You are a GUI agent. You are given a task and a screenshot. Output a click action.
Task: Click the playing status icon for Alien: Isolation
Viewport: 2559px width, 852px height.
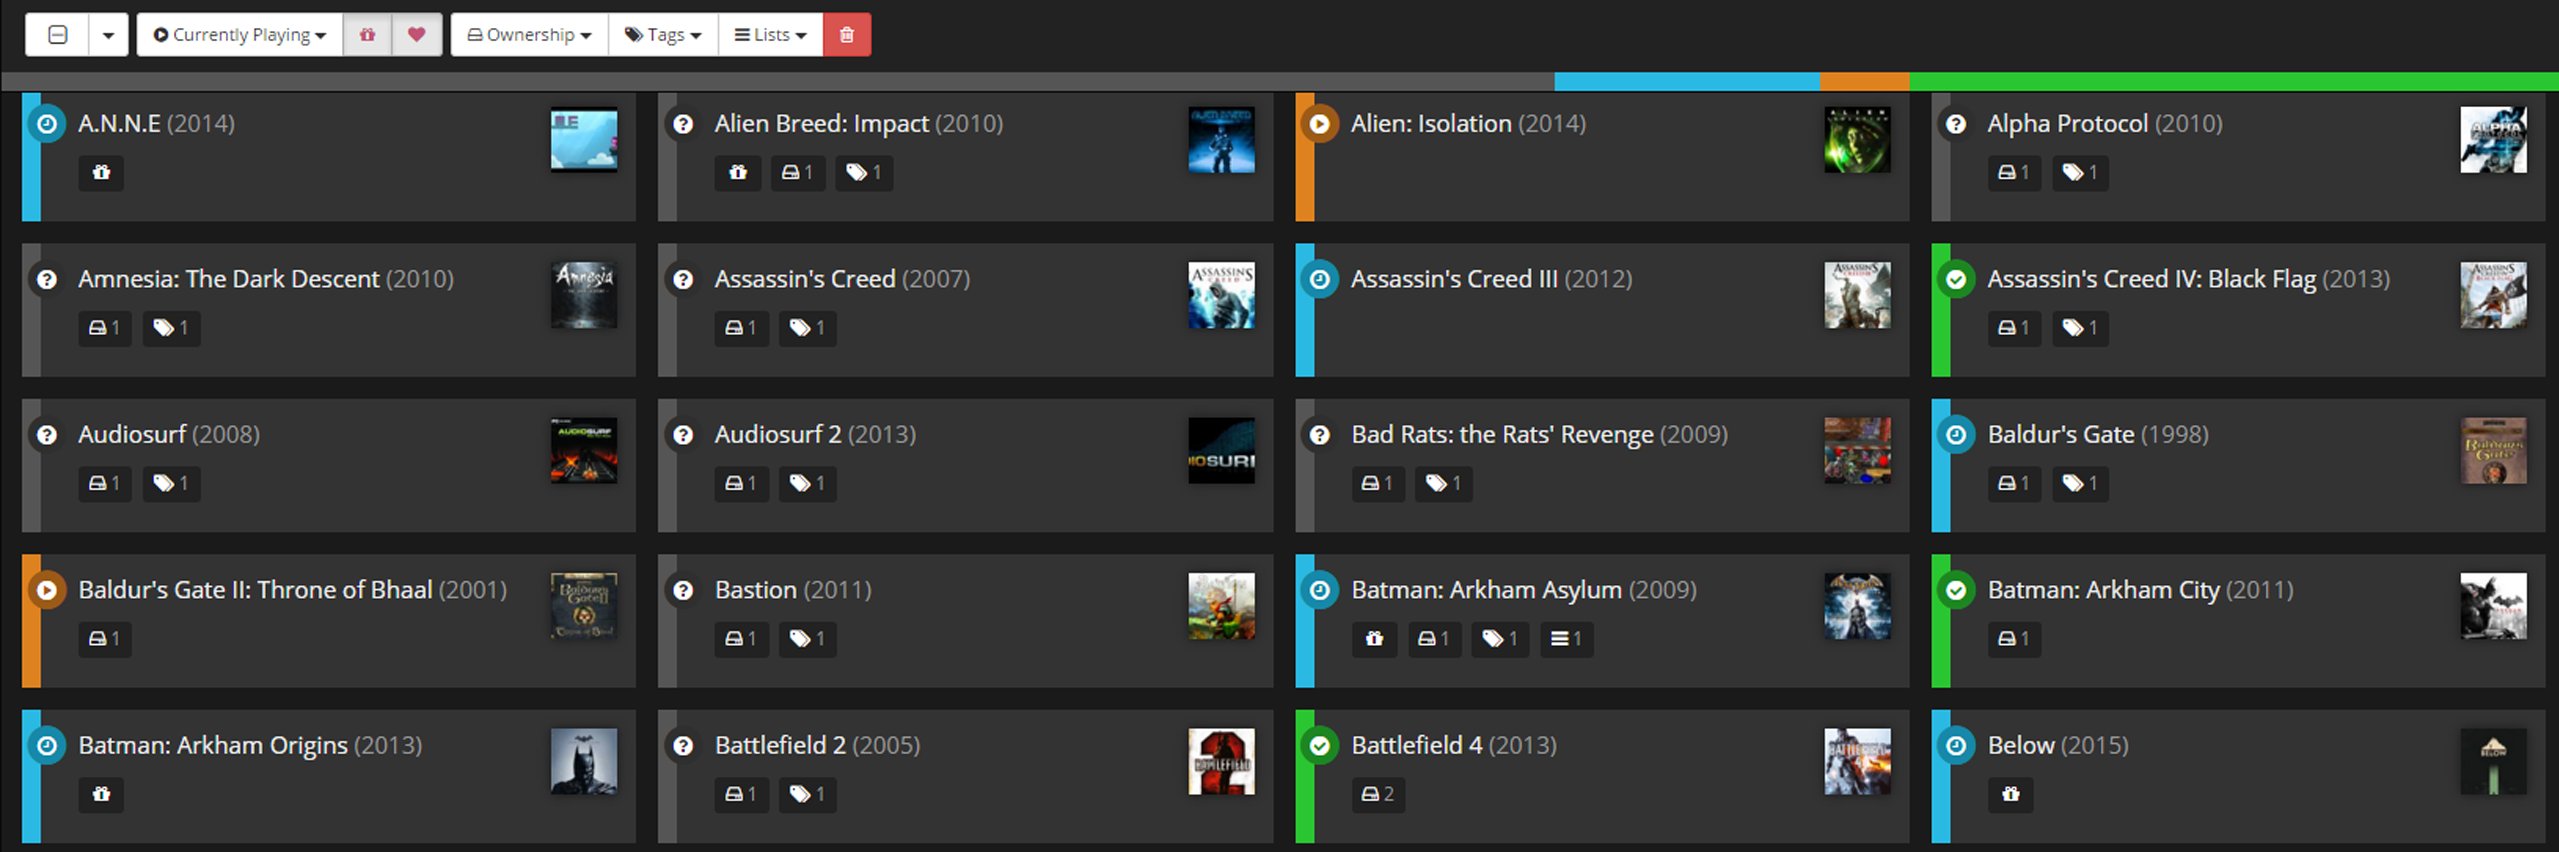pyautogui.click(x=1319, y=124)
